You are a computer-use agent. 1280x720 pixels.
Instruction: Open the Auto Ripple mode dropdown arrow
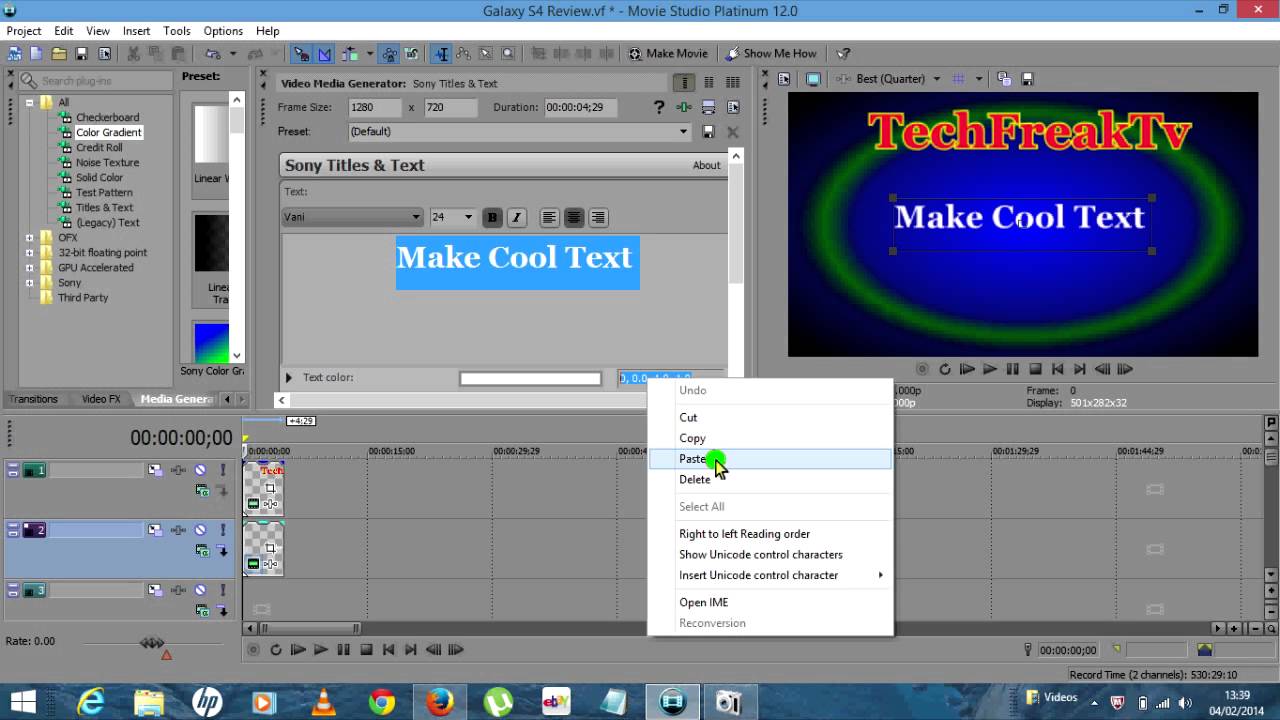point(369,53)
